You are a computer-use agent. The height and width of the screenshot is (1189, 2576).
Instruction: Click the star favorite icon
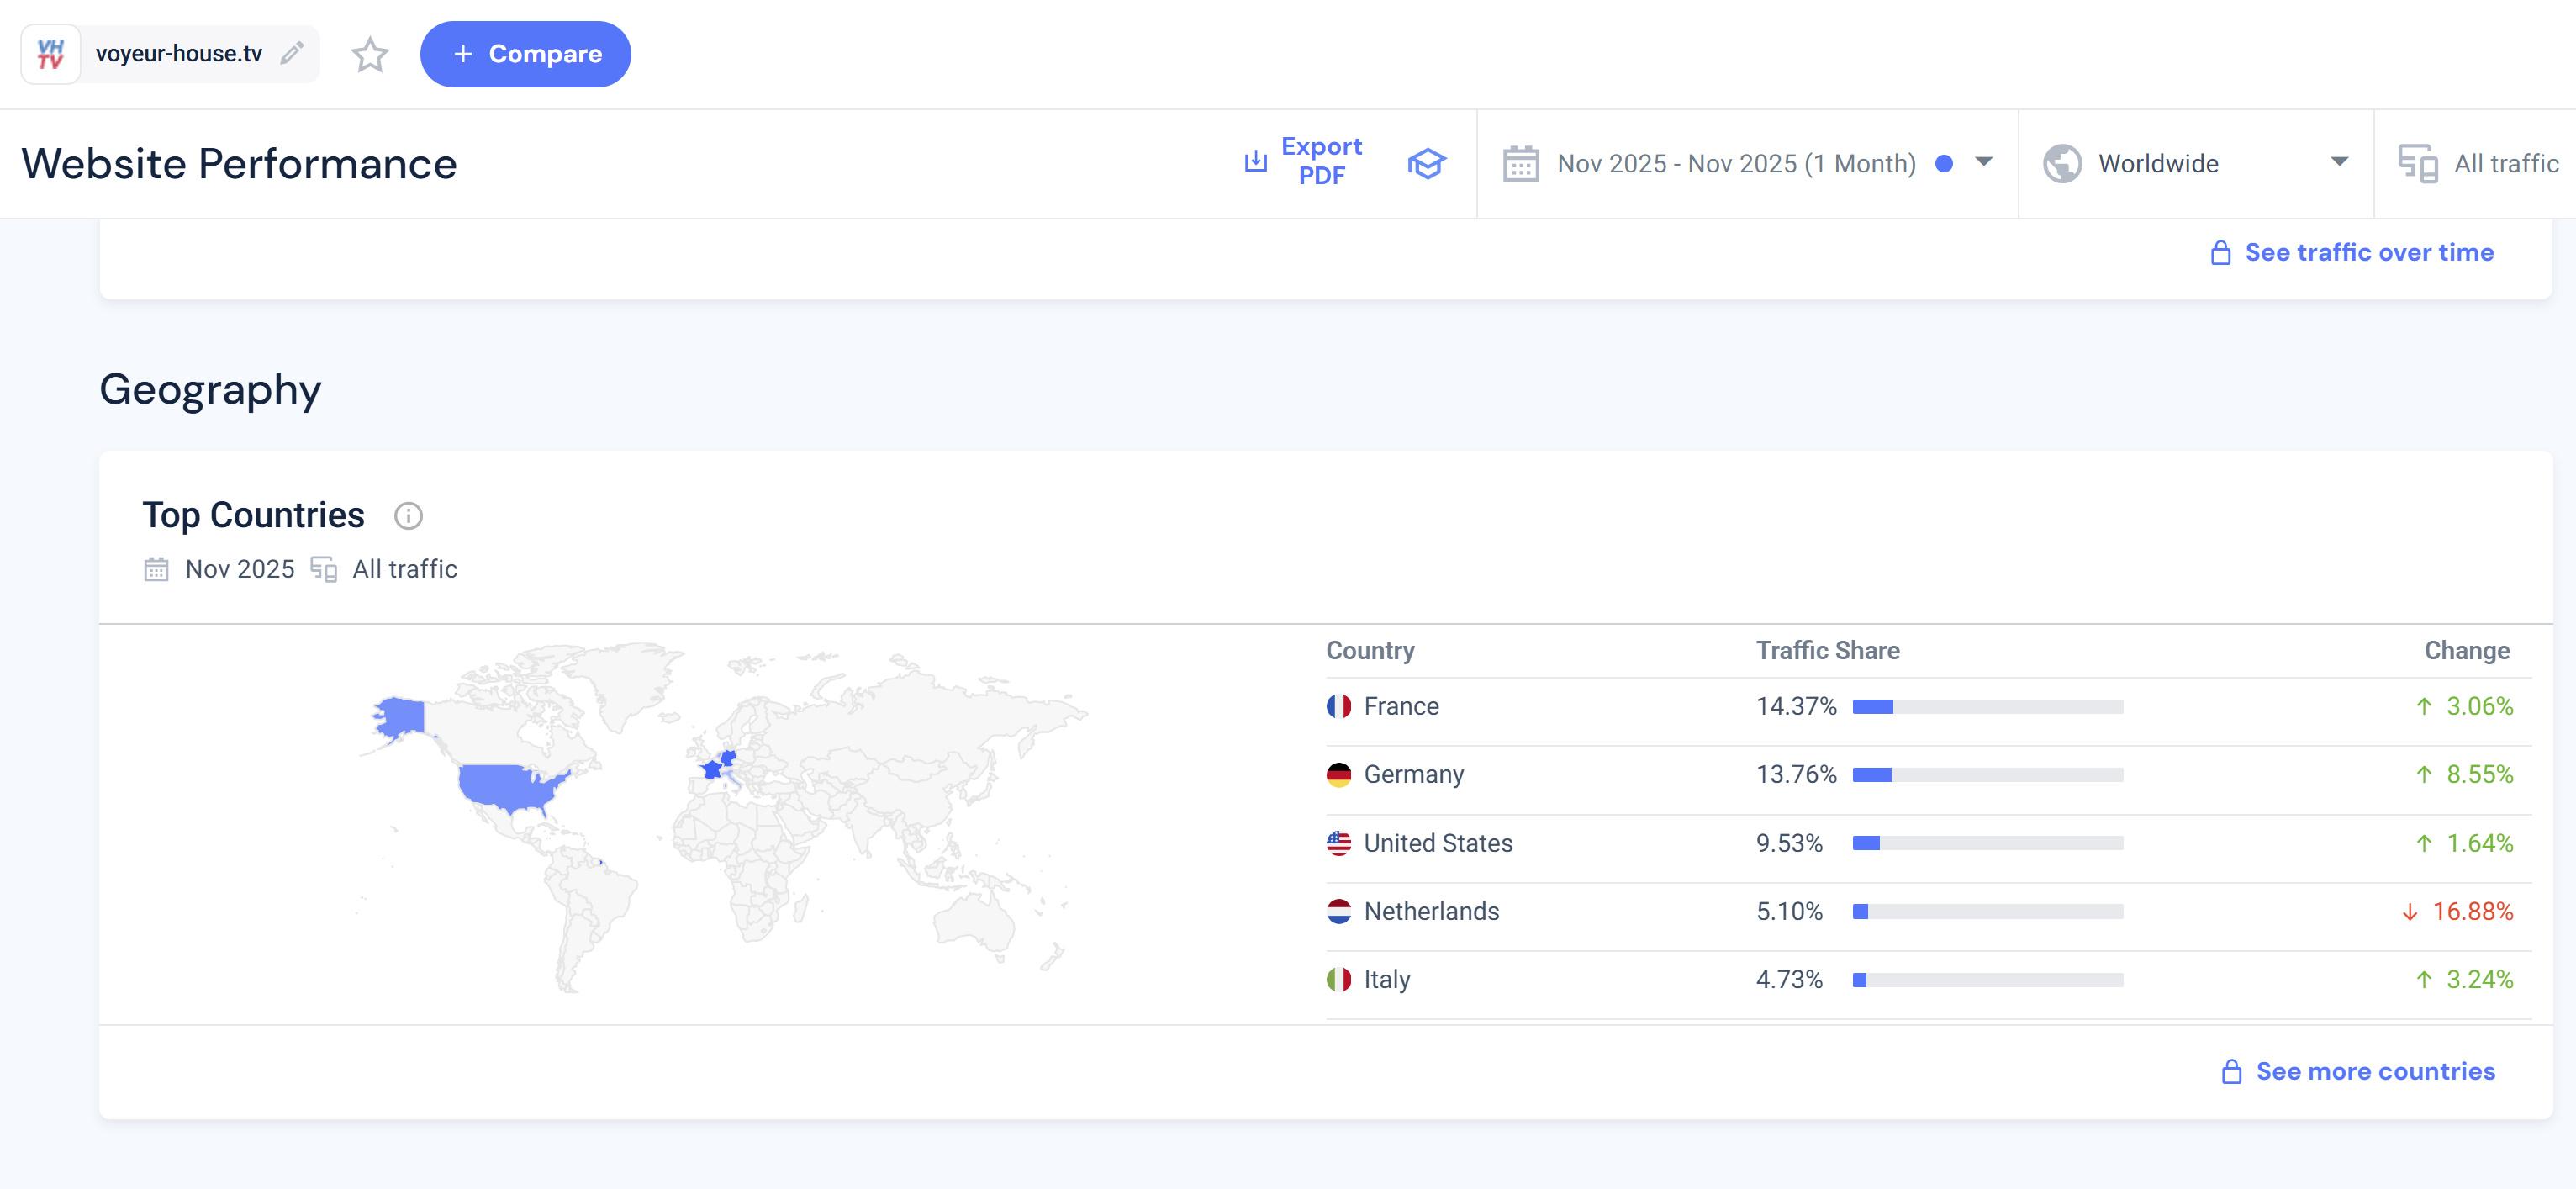[x=370, y=54]
